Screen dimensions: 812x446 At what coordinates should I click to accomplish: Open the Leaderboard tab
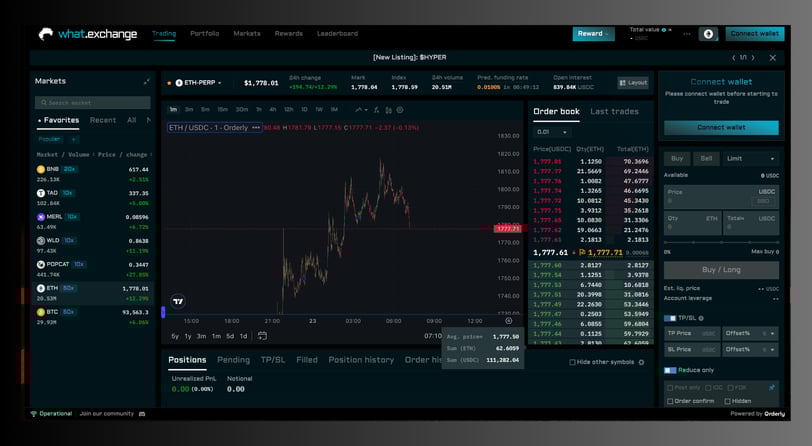[337, 34]
